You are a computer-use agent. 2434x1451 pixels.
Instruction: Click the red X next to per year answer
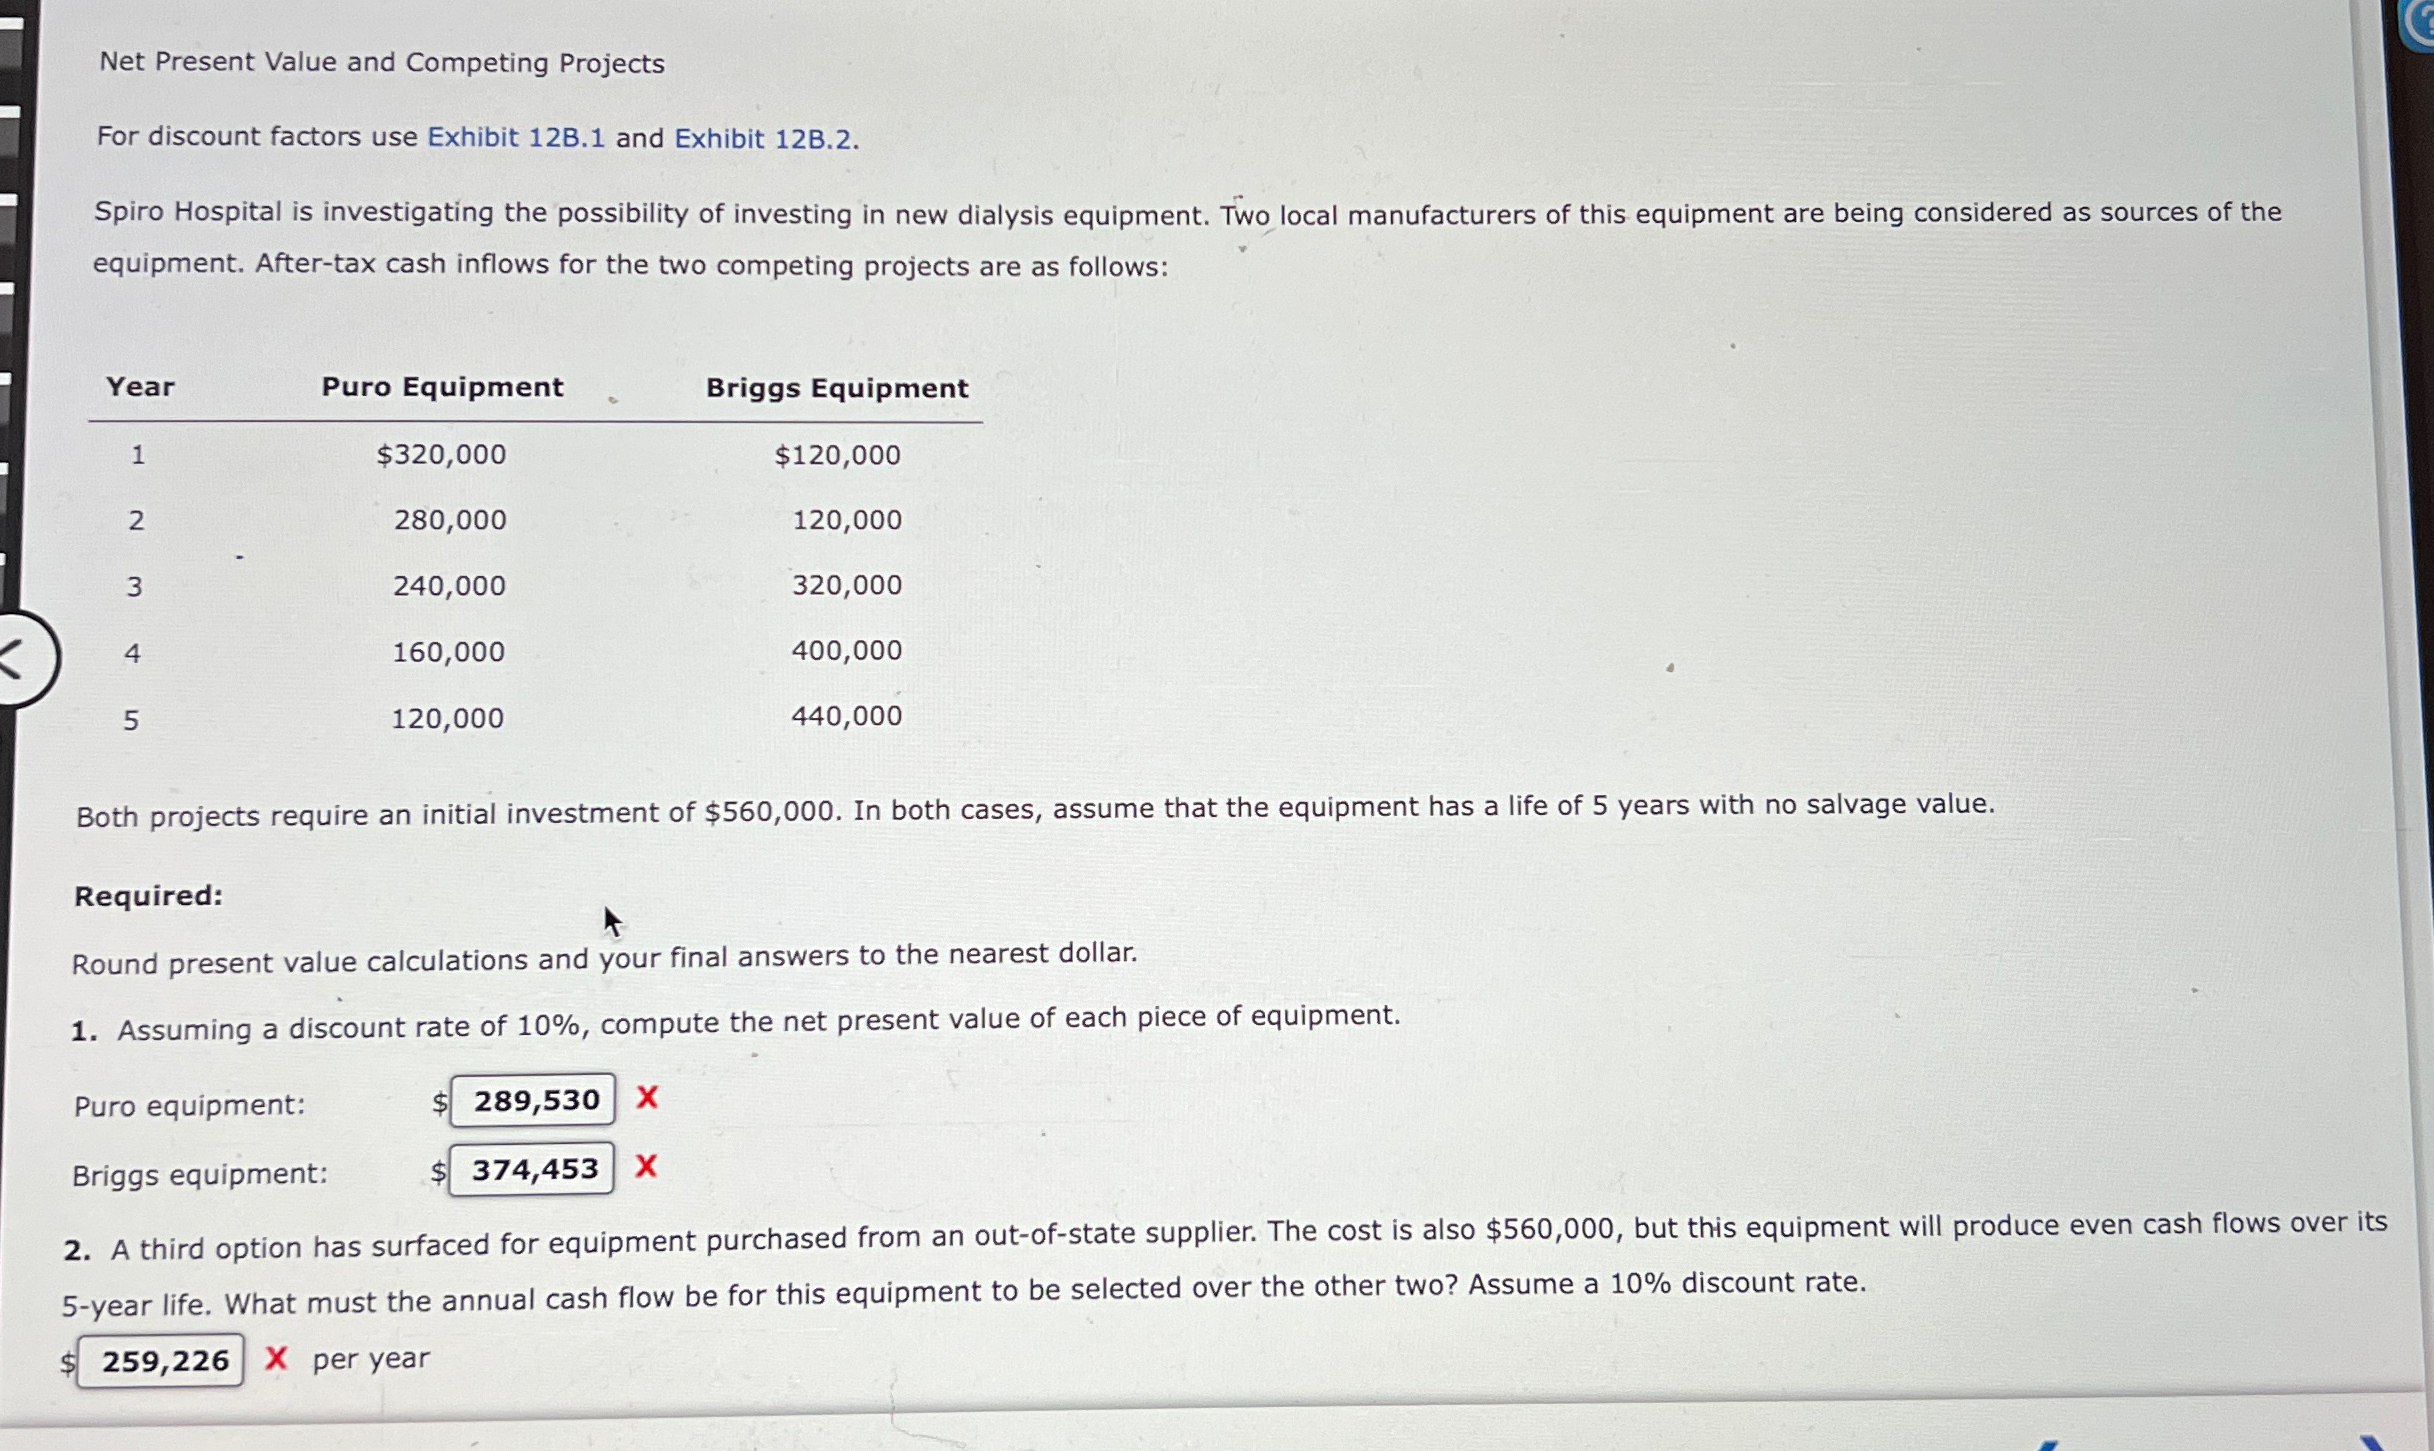point(277,1358)
